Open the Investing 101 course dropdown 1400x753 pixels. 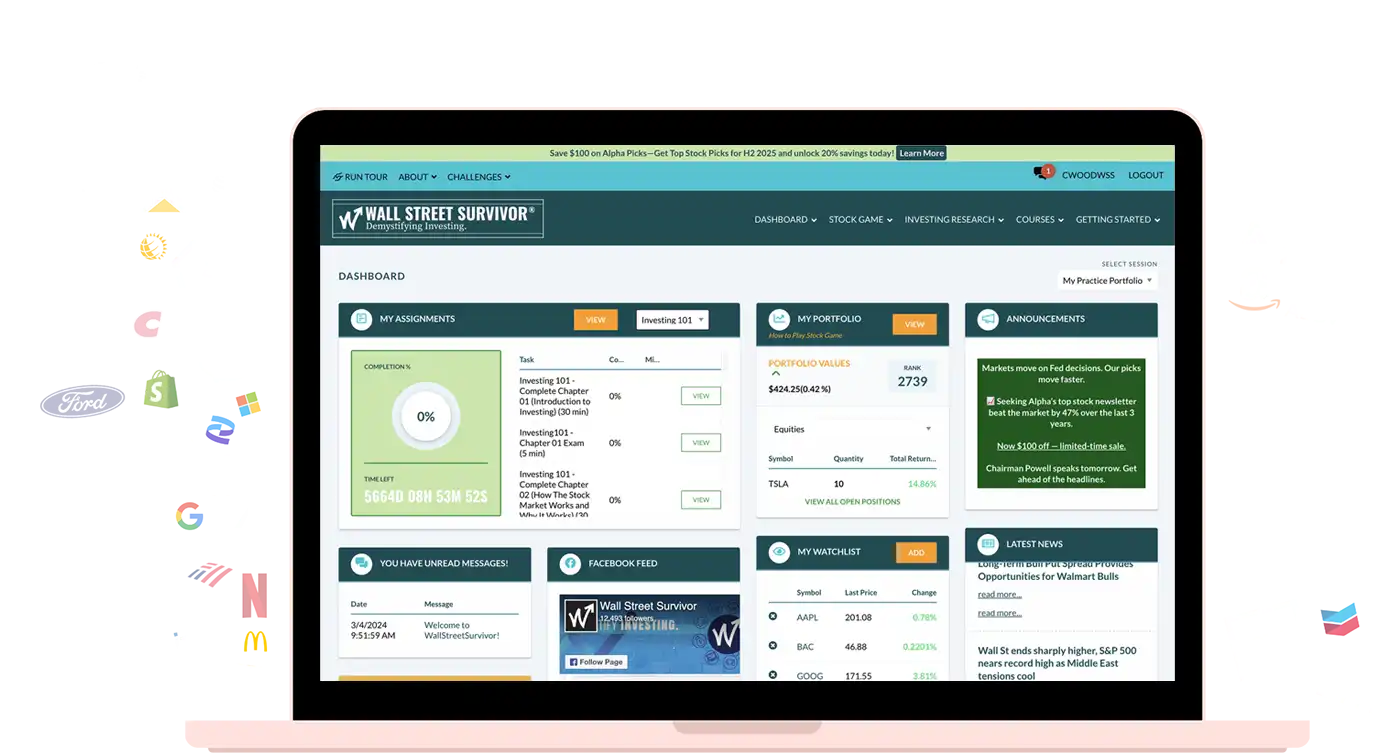point(672,320)
